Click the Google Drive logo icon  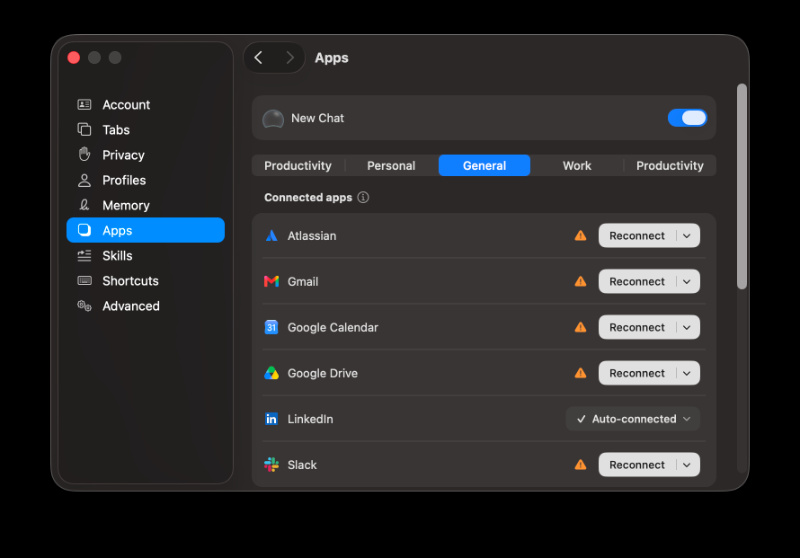tap(271, 373)
